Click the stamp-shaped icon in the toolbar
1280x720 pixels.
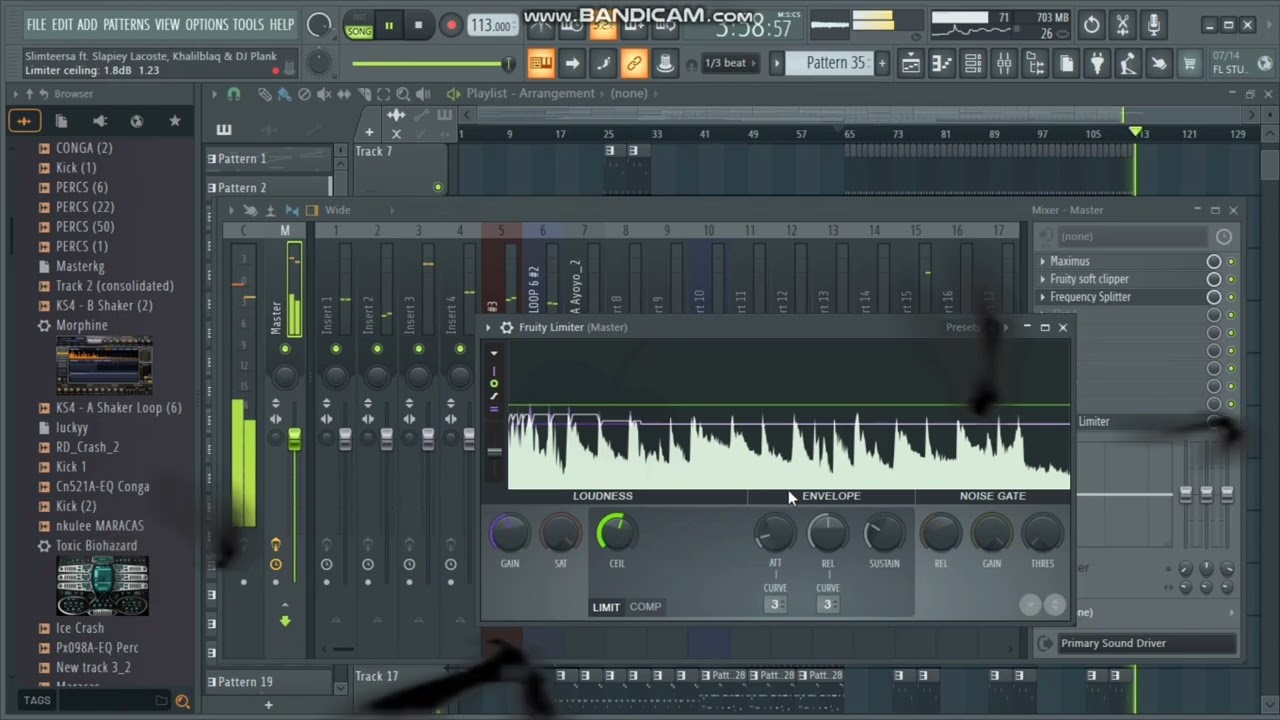(665, 64)
